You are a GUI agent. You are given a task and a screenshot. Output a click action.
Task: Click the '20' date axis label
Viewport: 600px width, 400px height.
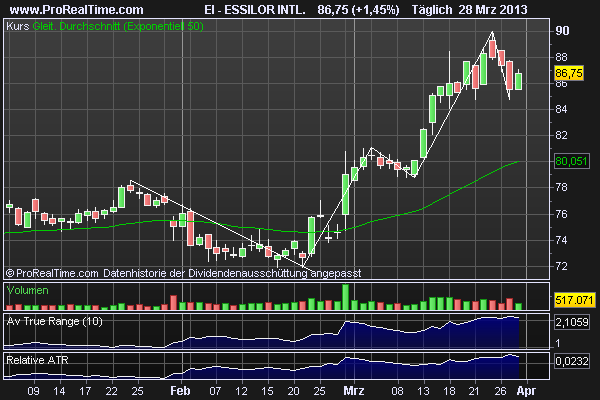tap(293, 391)
